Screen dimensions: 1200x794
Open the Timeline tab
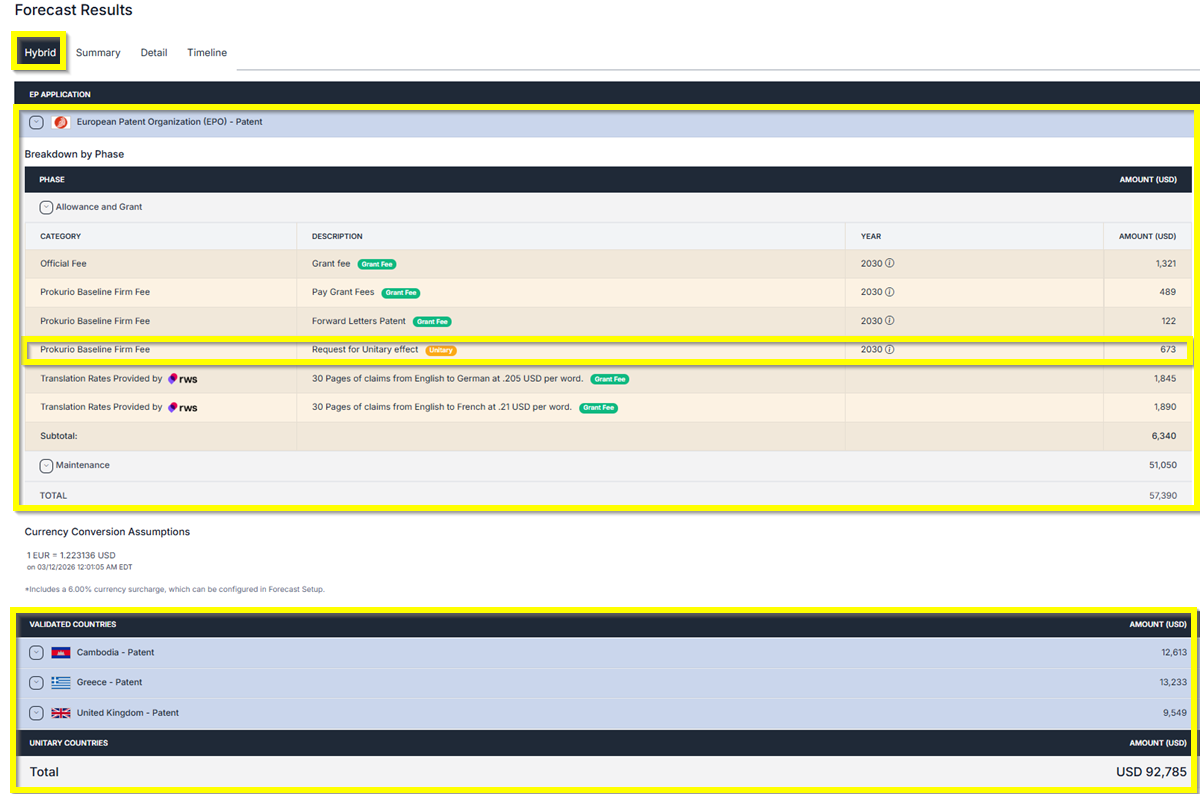(207, 53)
